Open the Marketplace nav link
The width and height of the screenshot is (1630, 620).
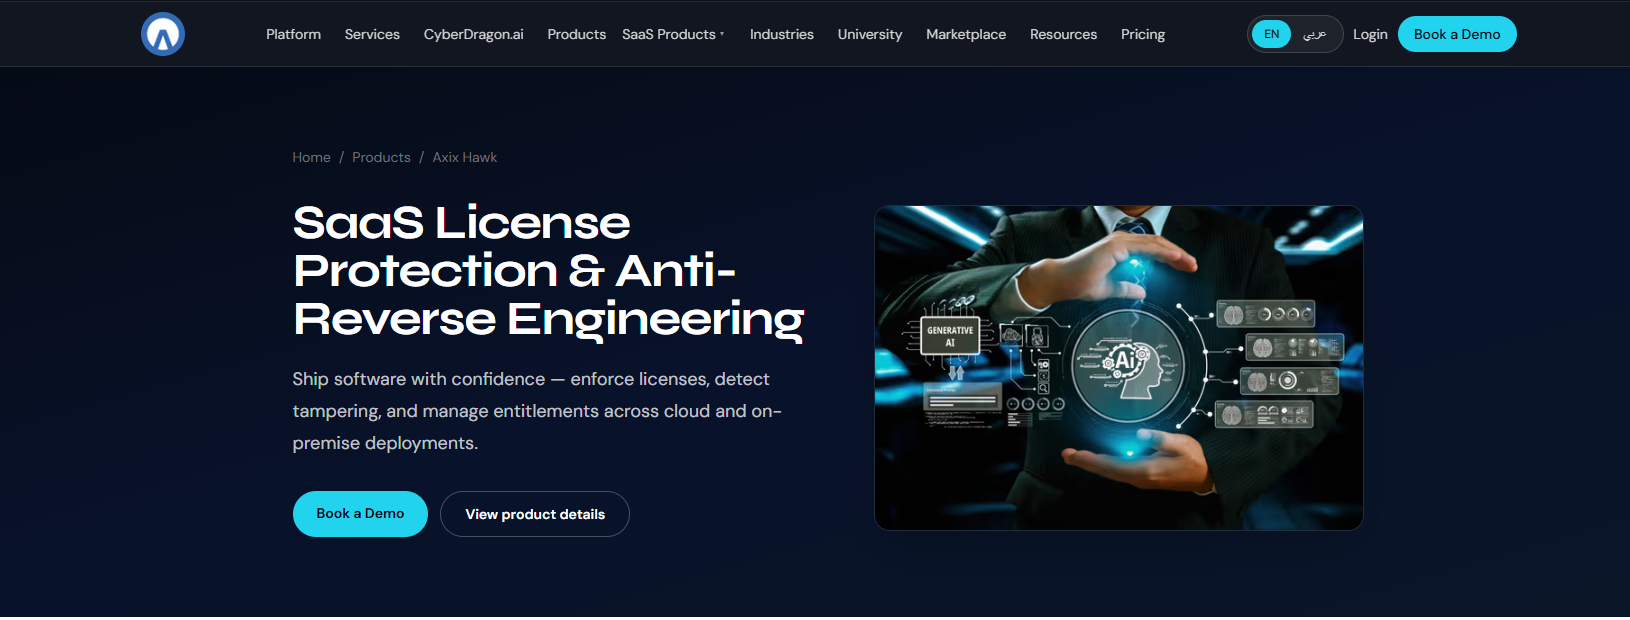966,34
